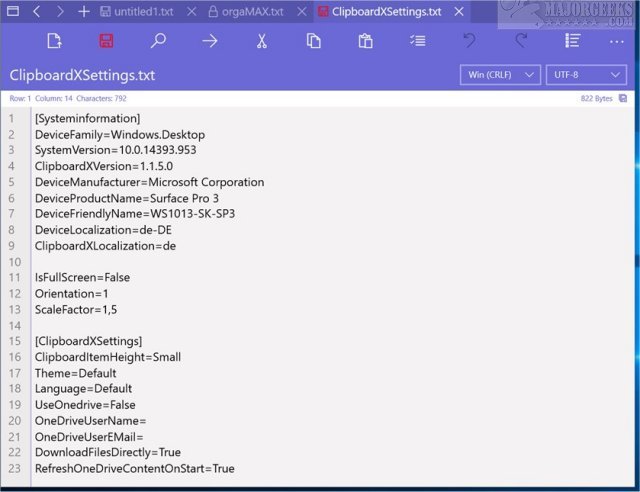
Task: Click the OneDriveUserEMail= line
Action: (x=89, y=437)
